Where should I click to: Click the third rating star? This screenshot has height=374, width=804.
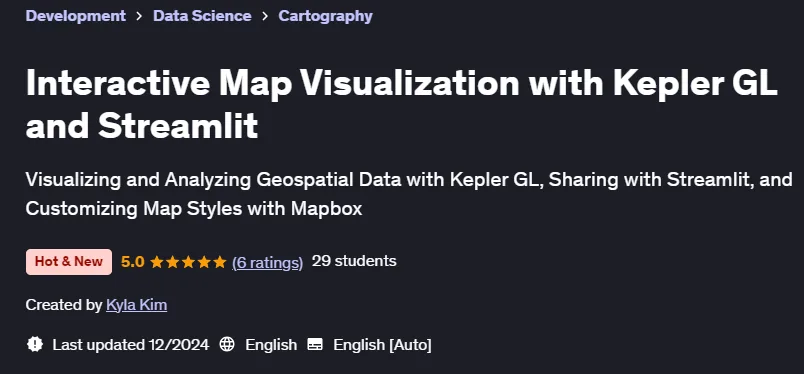click(x=188, y=262)
